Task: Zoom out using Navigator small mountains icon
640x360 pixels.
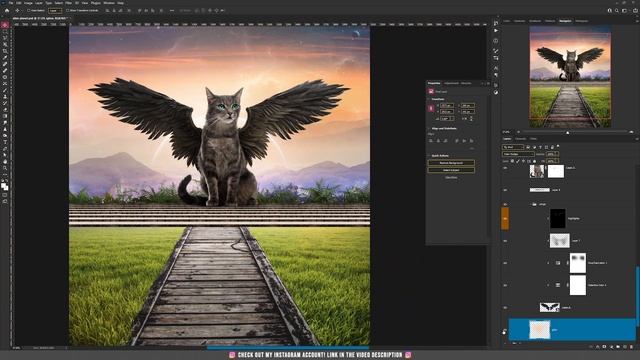Action: [x=518, y=132]
